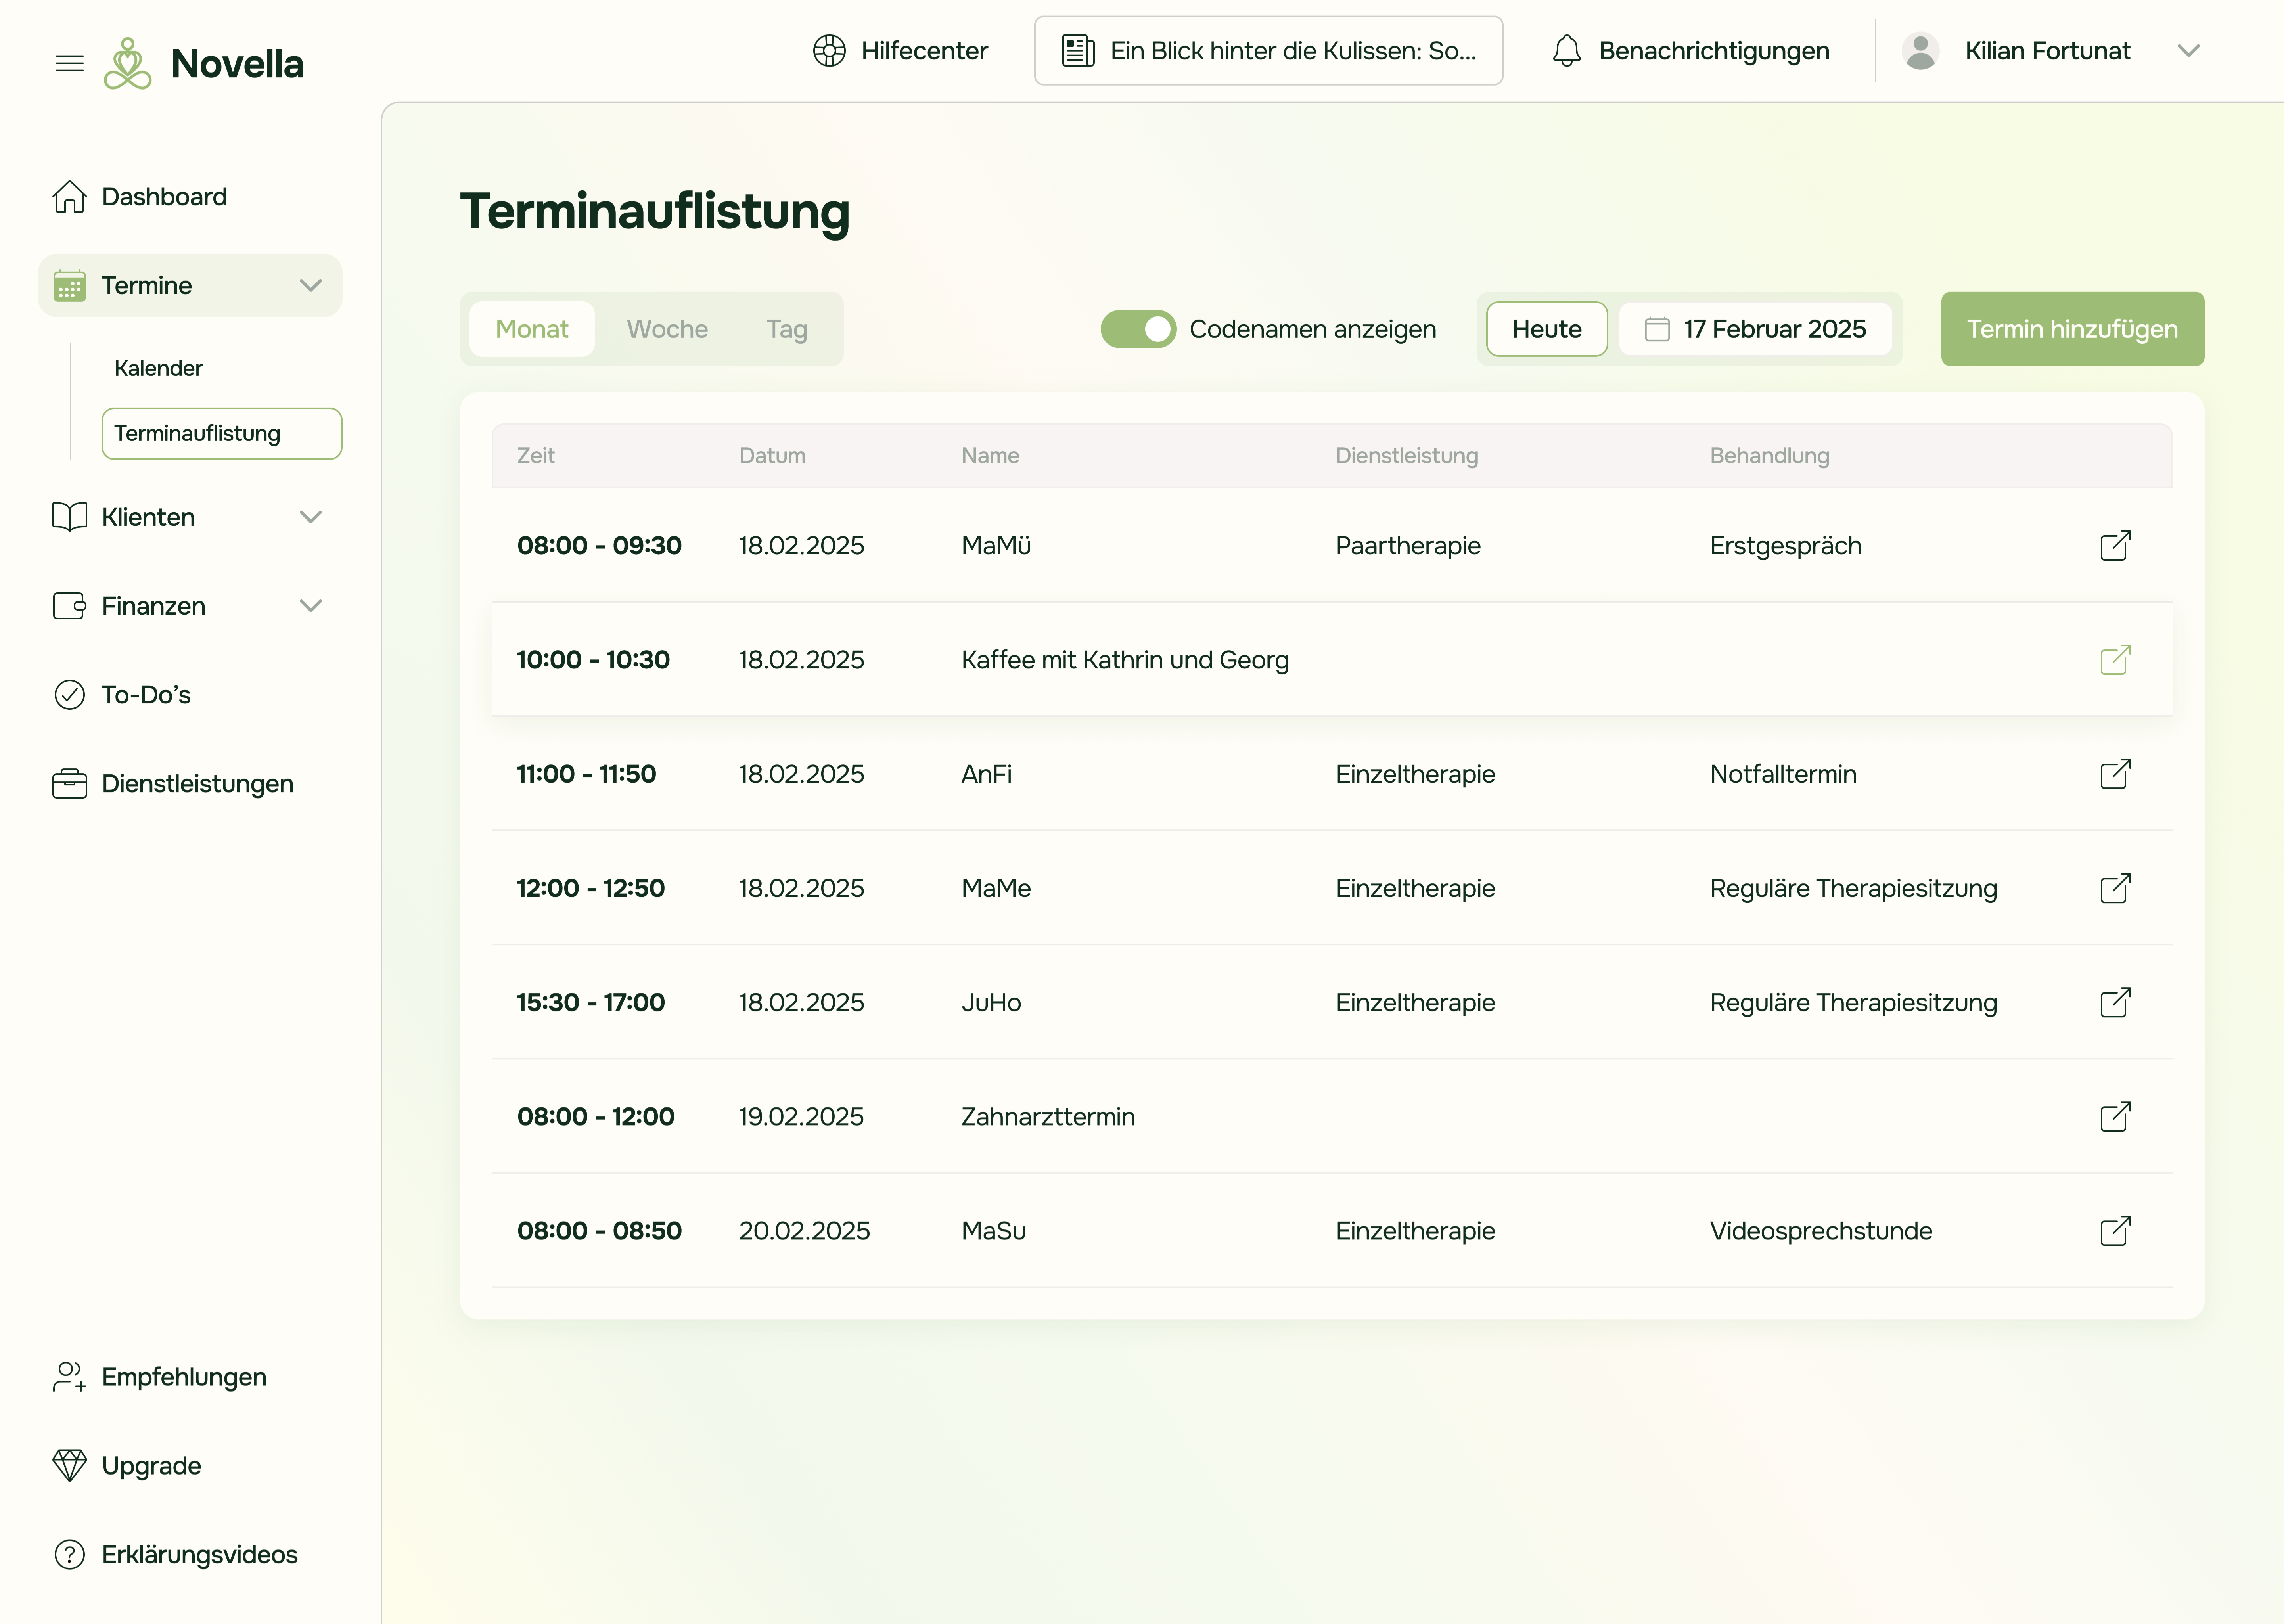Expand the Klienten sidebar section chevron

pos(311,517)
